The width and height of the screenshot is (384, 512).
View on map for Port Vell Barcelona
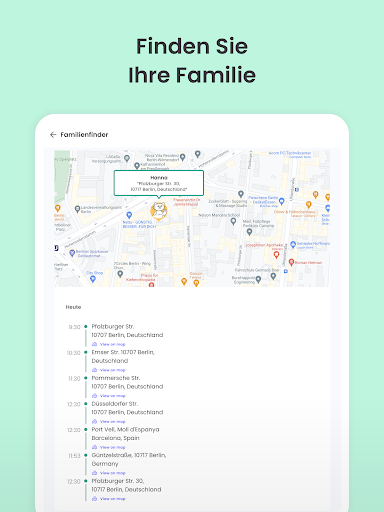pos(112,447)
